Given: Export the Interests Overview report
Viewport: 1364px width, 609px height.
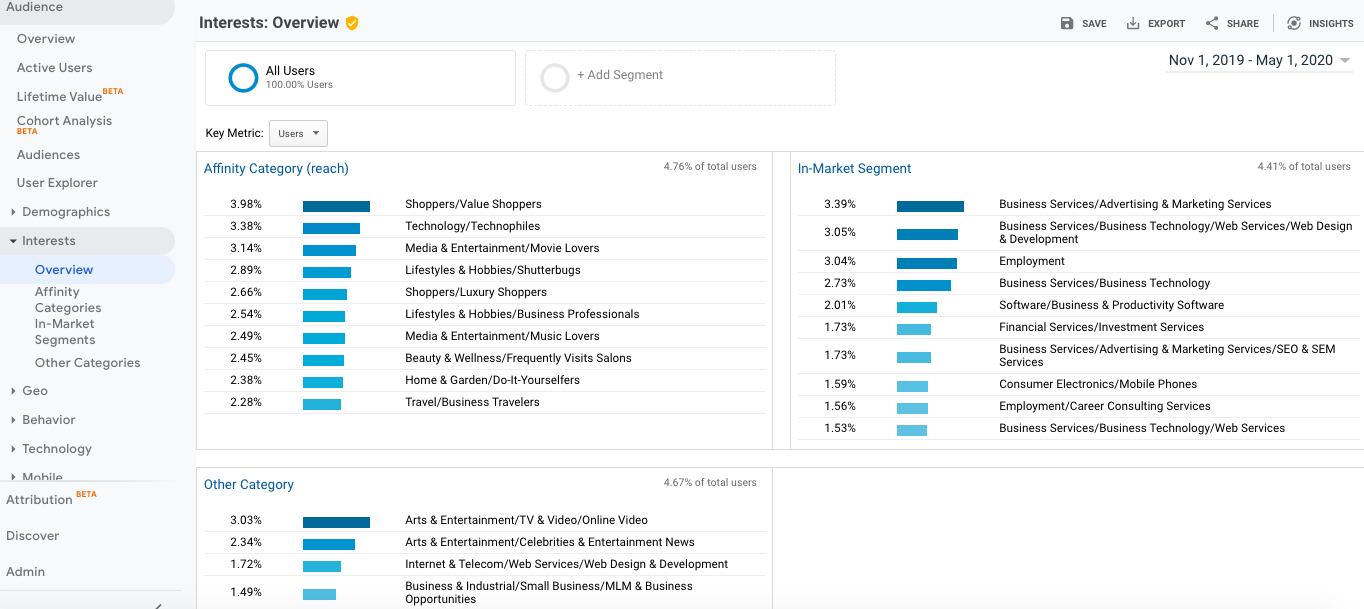Looking at the screenshot, I should pyautogui.click(x=1155, y=22).
